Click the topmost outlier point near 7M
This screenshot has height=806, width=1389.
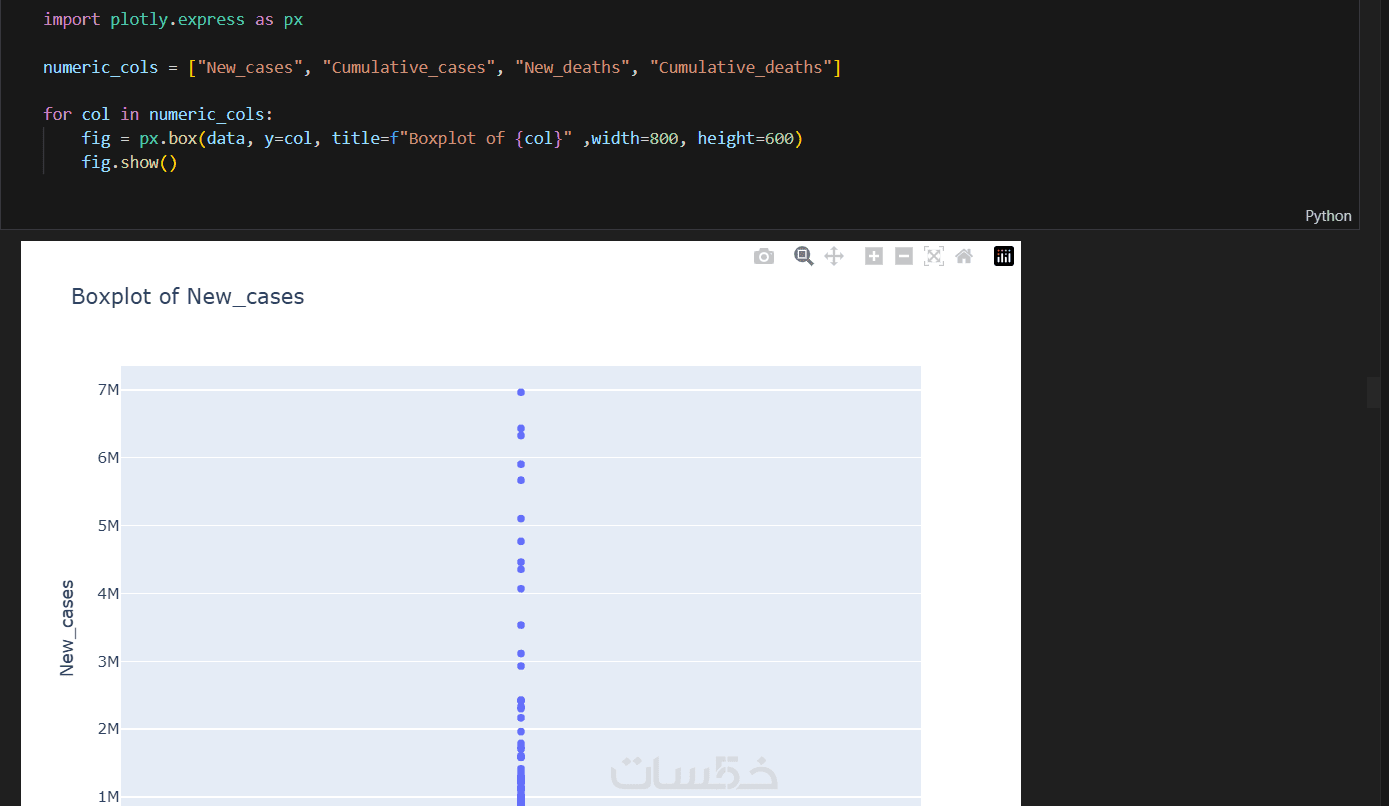(x=521, y=392)
